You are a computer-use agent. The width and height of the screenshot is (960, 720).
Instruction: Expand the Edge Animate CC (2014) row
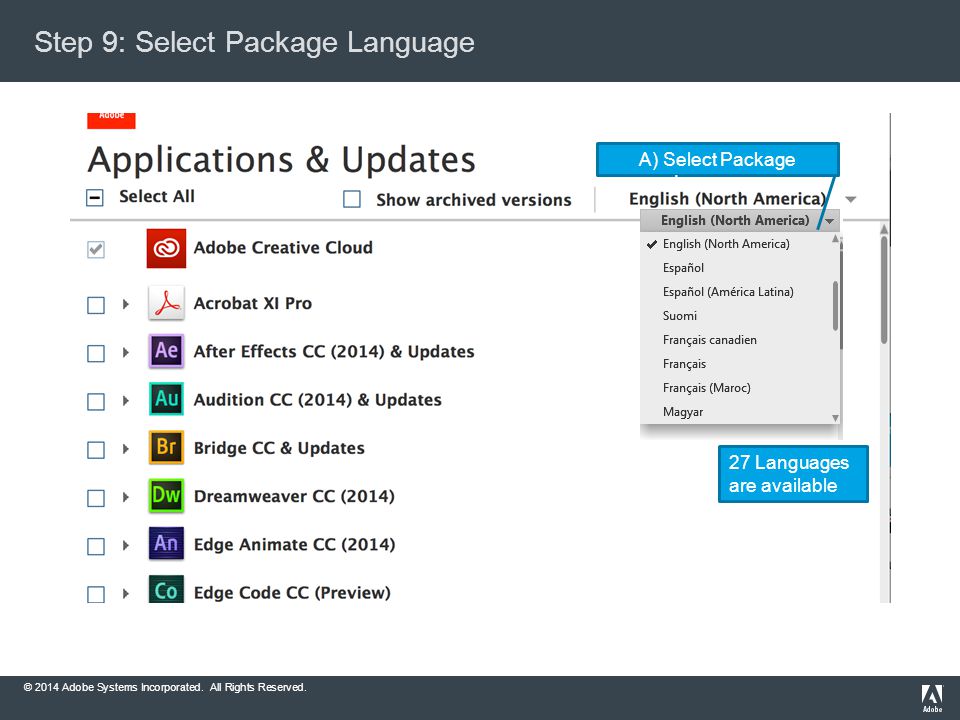(126, 545)
